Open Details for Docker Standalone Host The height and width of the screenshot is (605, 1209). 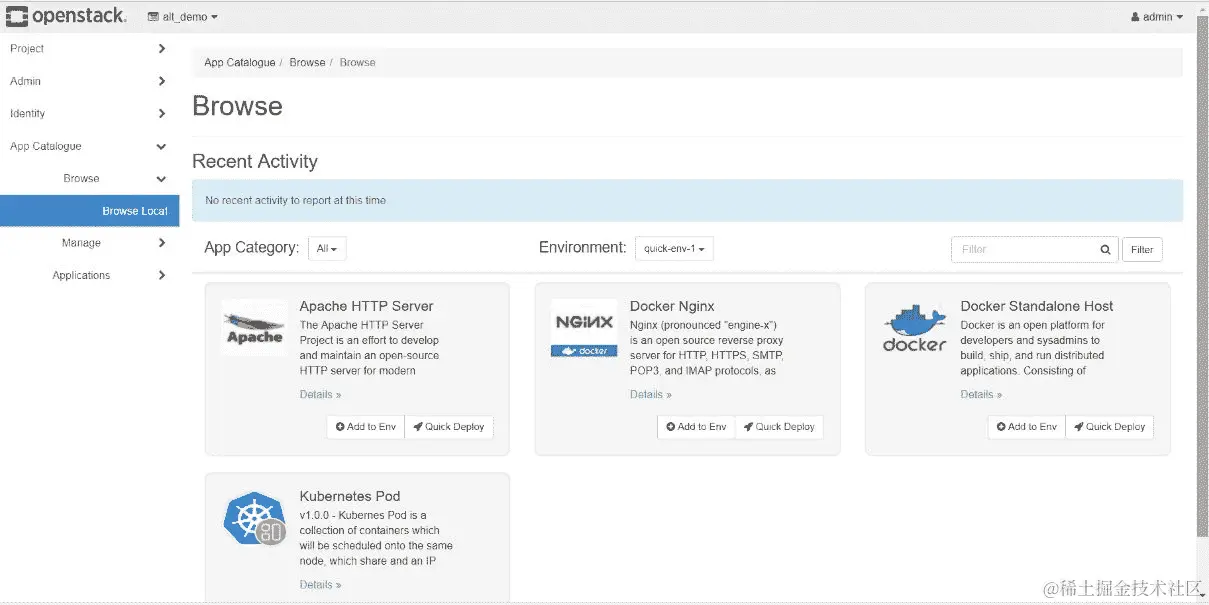tap(981, 395)
